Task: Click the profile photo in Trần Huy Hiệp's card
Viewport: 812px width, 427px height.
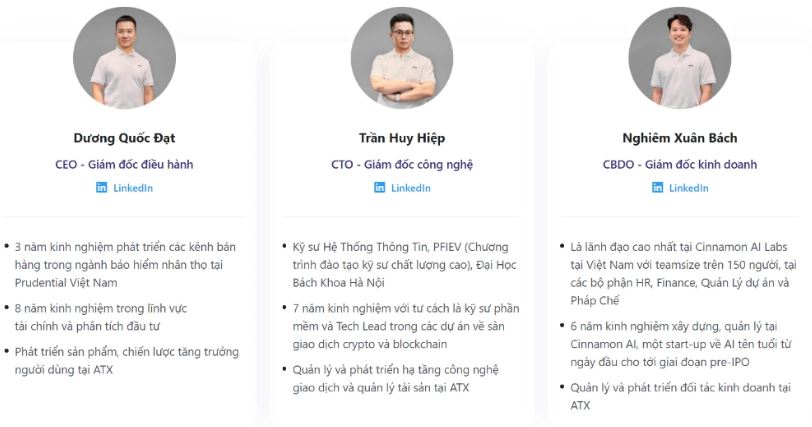Action: pos(402,58)
